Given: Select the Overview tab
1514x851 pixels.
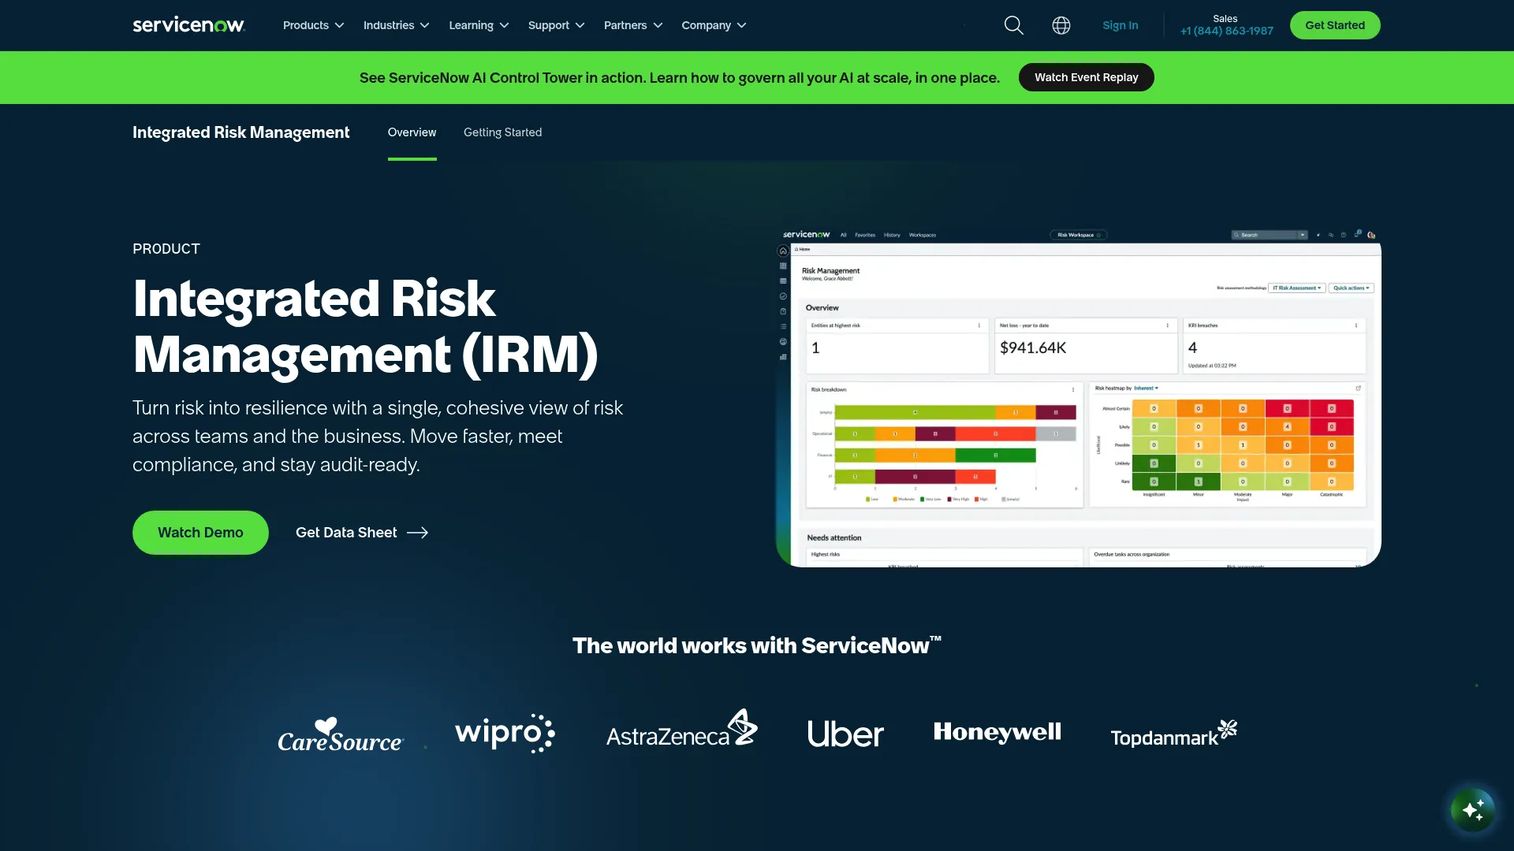Looking at the screenshot, I should tap(412, 133).
